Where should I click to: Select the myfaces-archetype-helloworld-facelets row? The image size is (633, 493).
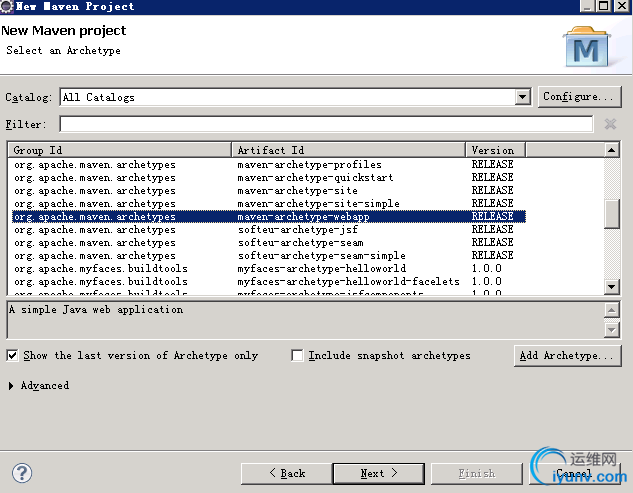[x=268, y=281]
